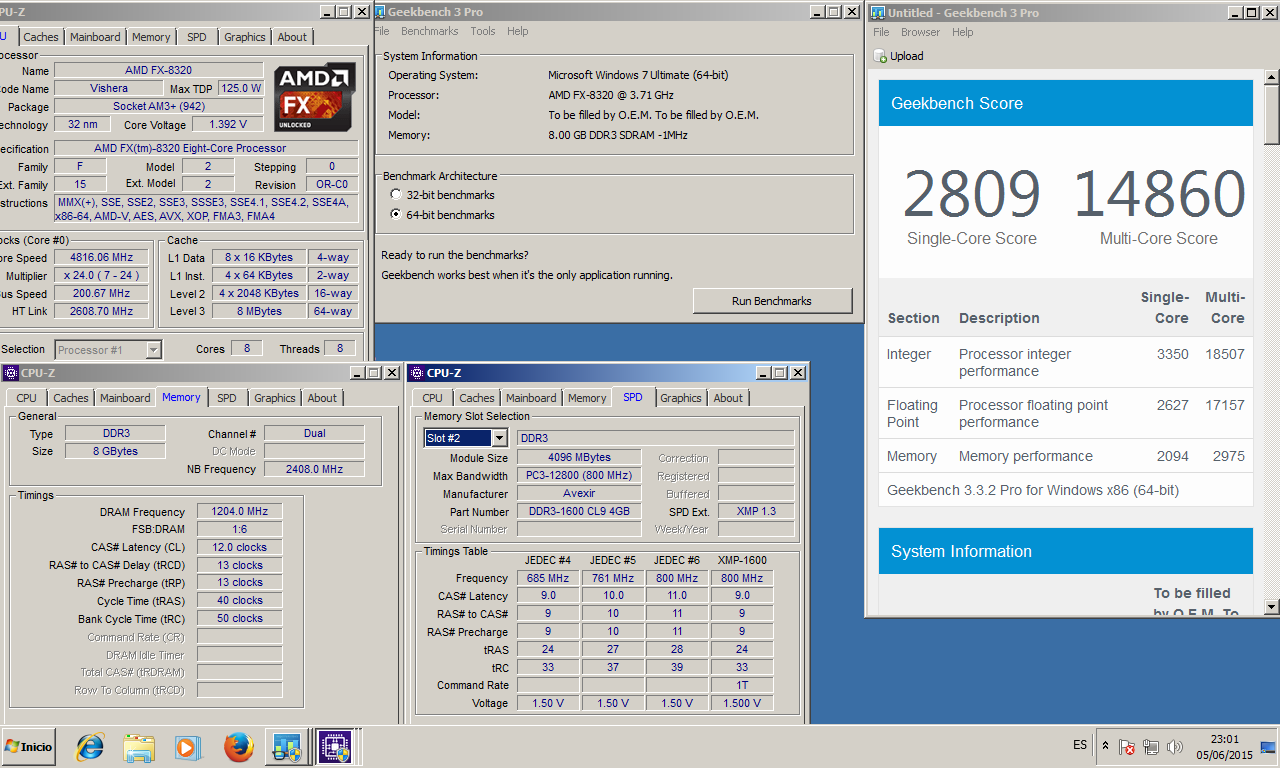Open Mainboard tab in CPU-Z Memory window
The width and height of the screenshot is (1280, 768).
[125, 398]
